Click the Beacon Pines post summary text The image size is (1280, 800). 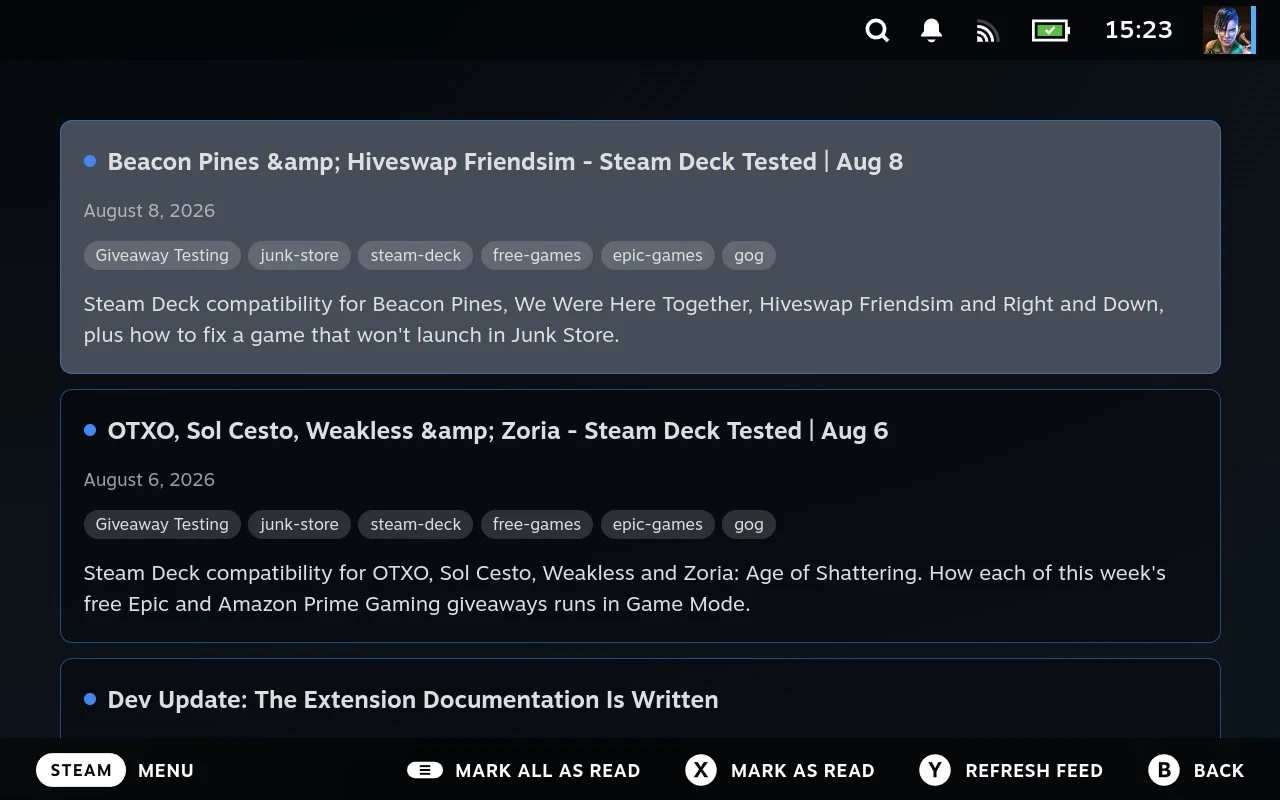click(624, 319)
